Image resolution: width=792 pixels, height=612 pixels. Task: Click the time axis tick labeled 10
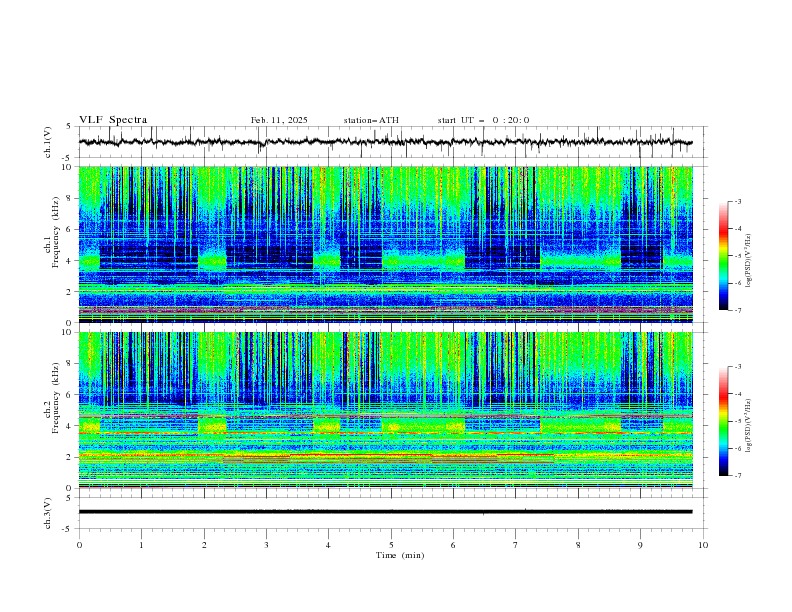point(703,545)
